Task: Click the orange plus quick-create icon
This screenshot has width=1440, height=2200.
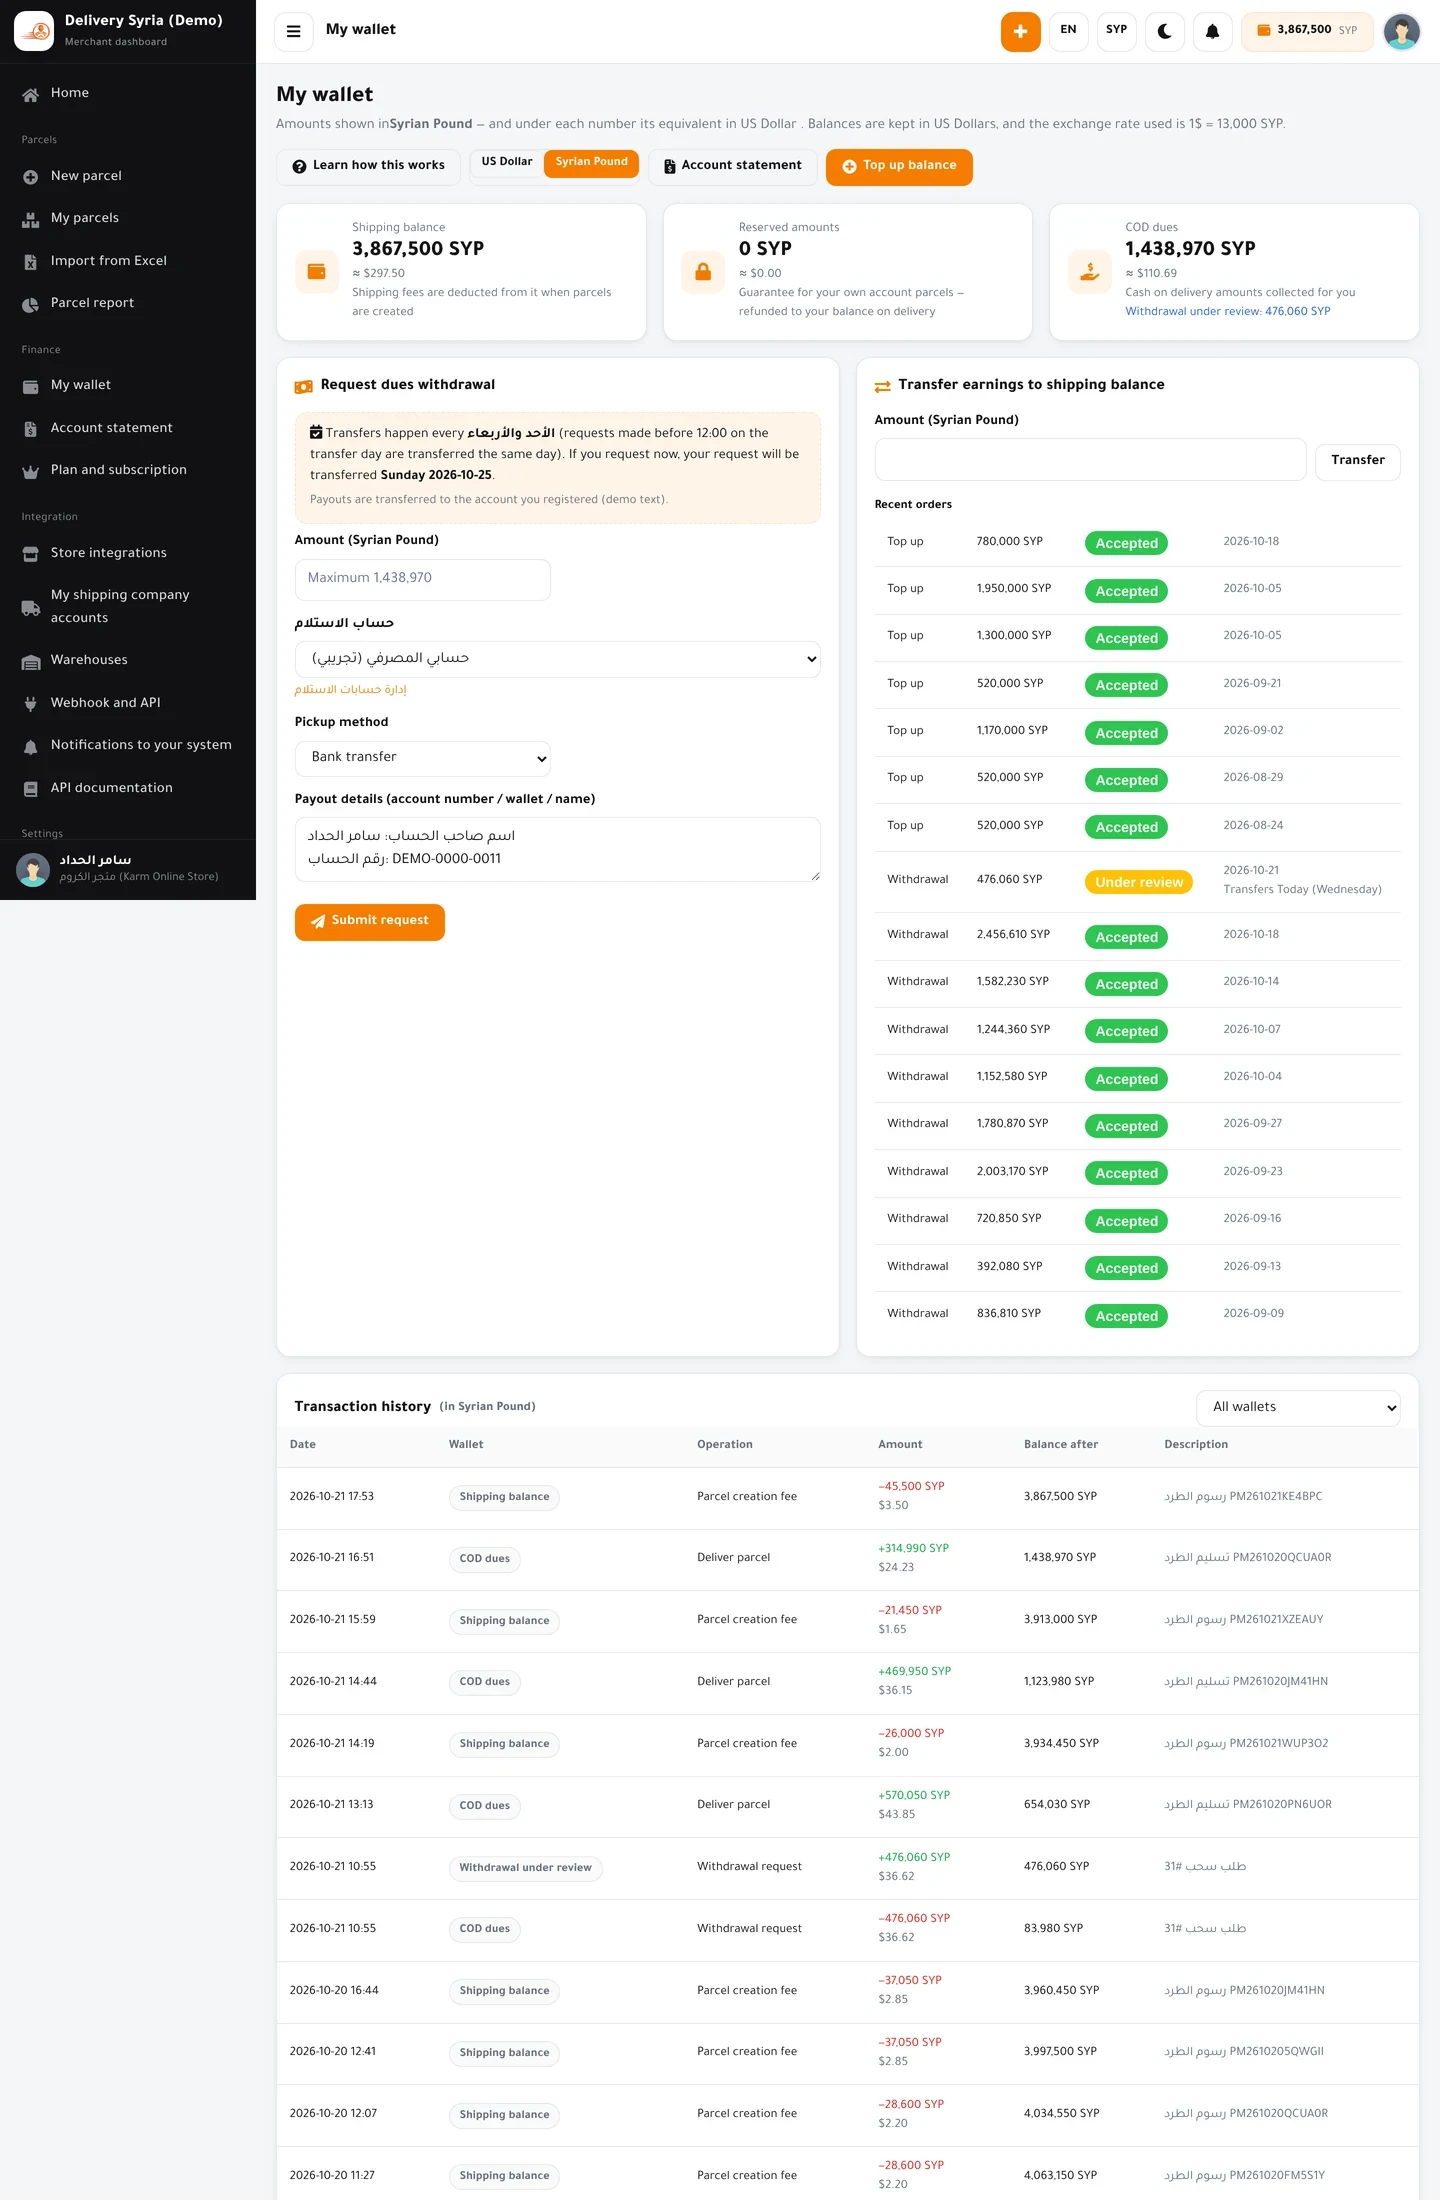Action: pos(1020,31)
